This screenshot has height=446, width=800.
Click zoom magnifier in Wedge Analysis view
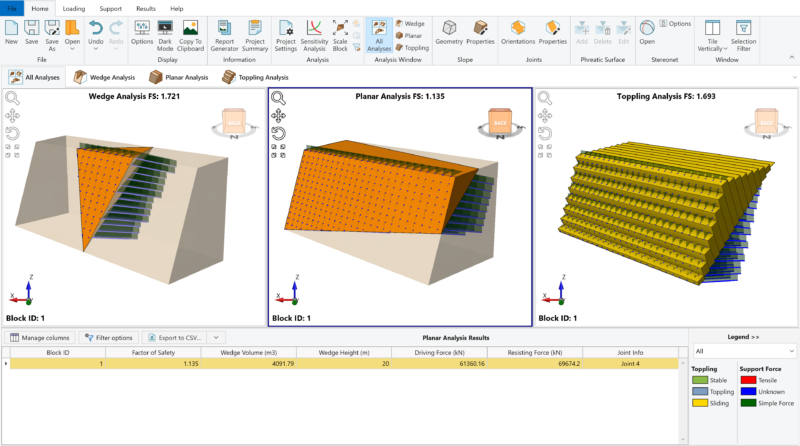(12, 98)
